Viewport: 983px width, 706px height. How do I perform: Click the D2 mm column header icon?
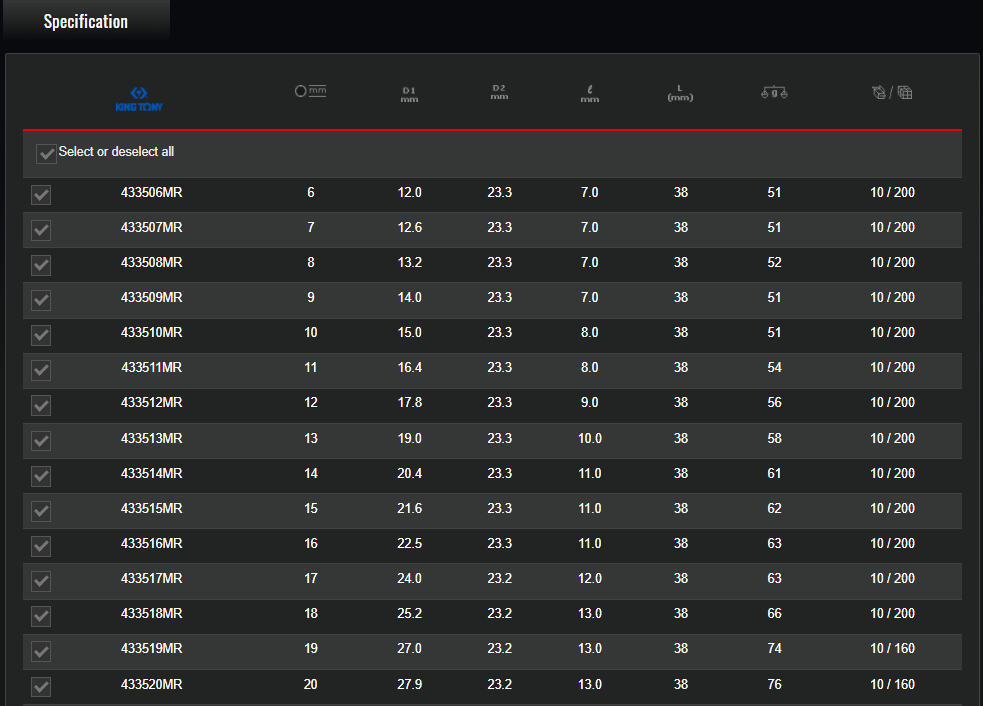(499, 92)
